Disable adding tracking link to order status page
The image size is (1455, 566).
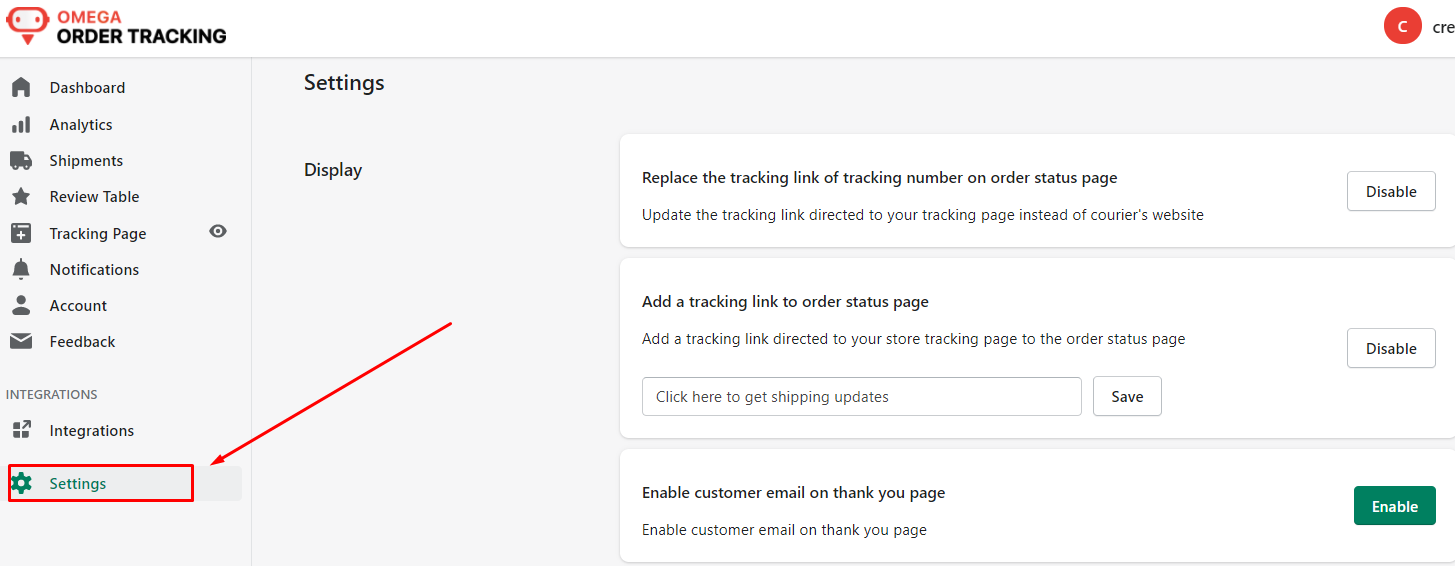click(x=1391, y=349)
